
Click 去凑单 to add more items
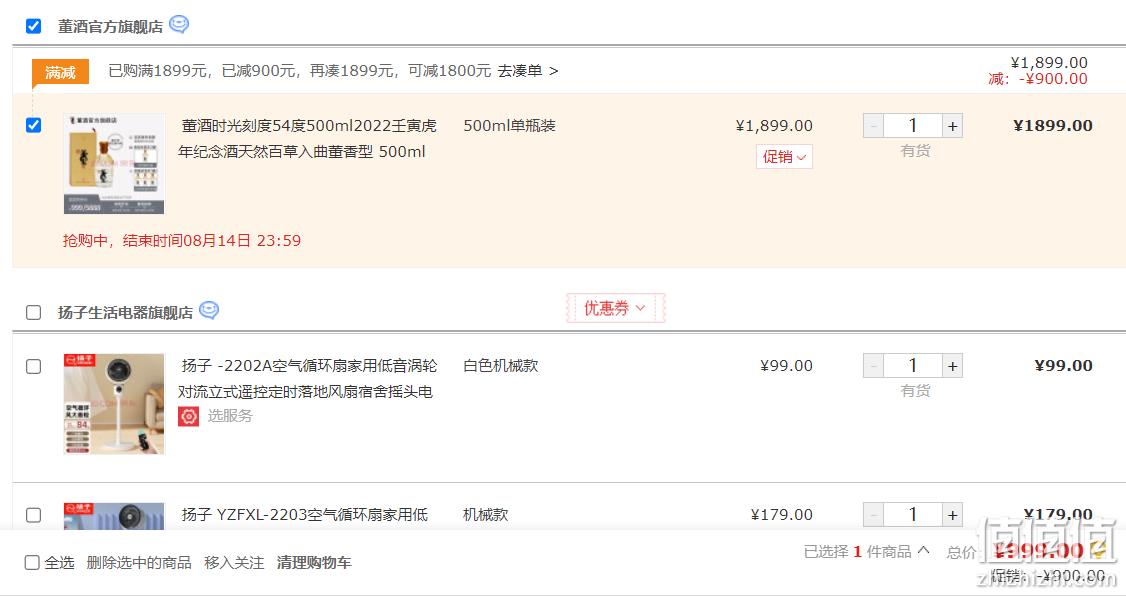click(527, 71)
